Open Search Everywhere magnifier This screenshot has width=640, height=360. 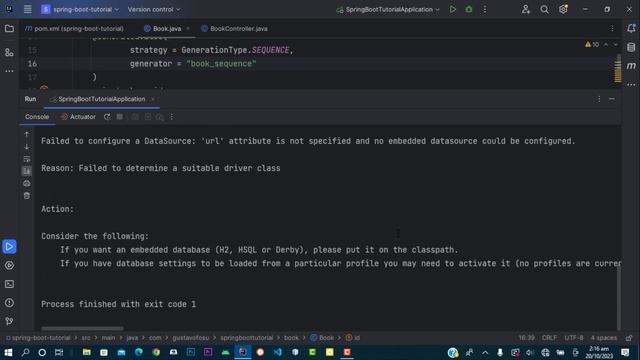click(x=544, y=9)
